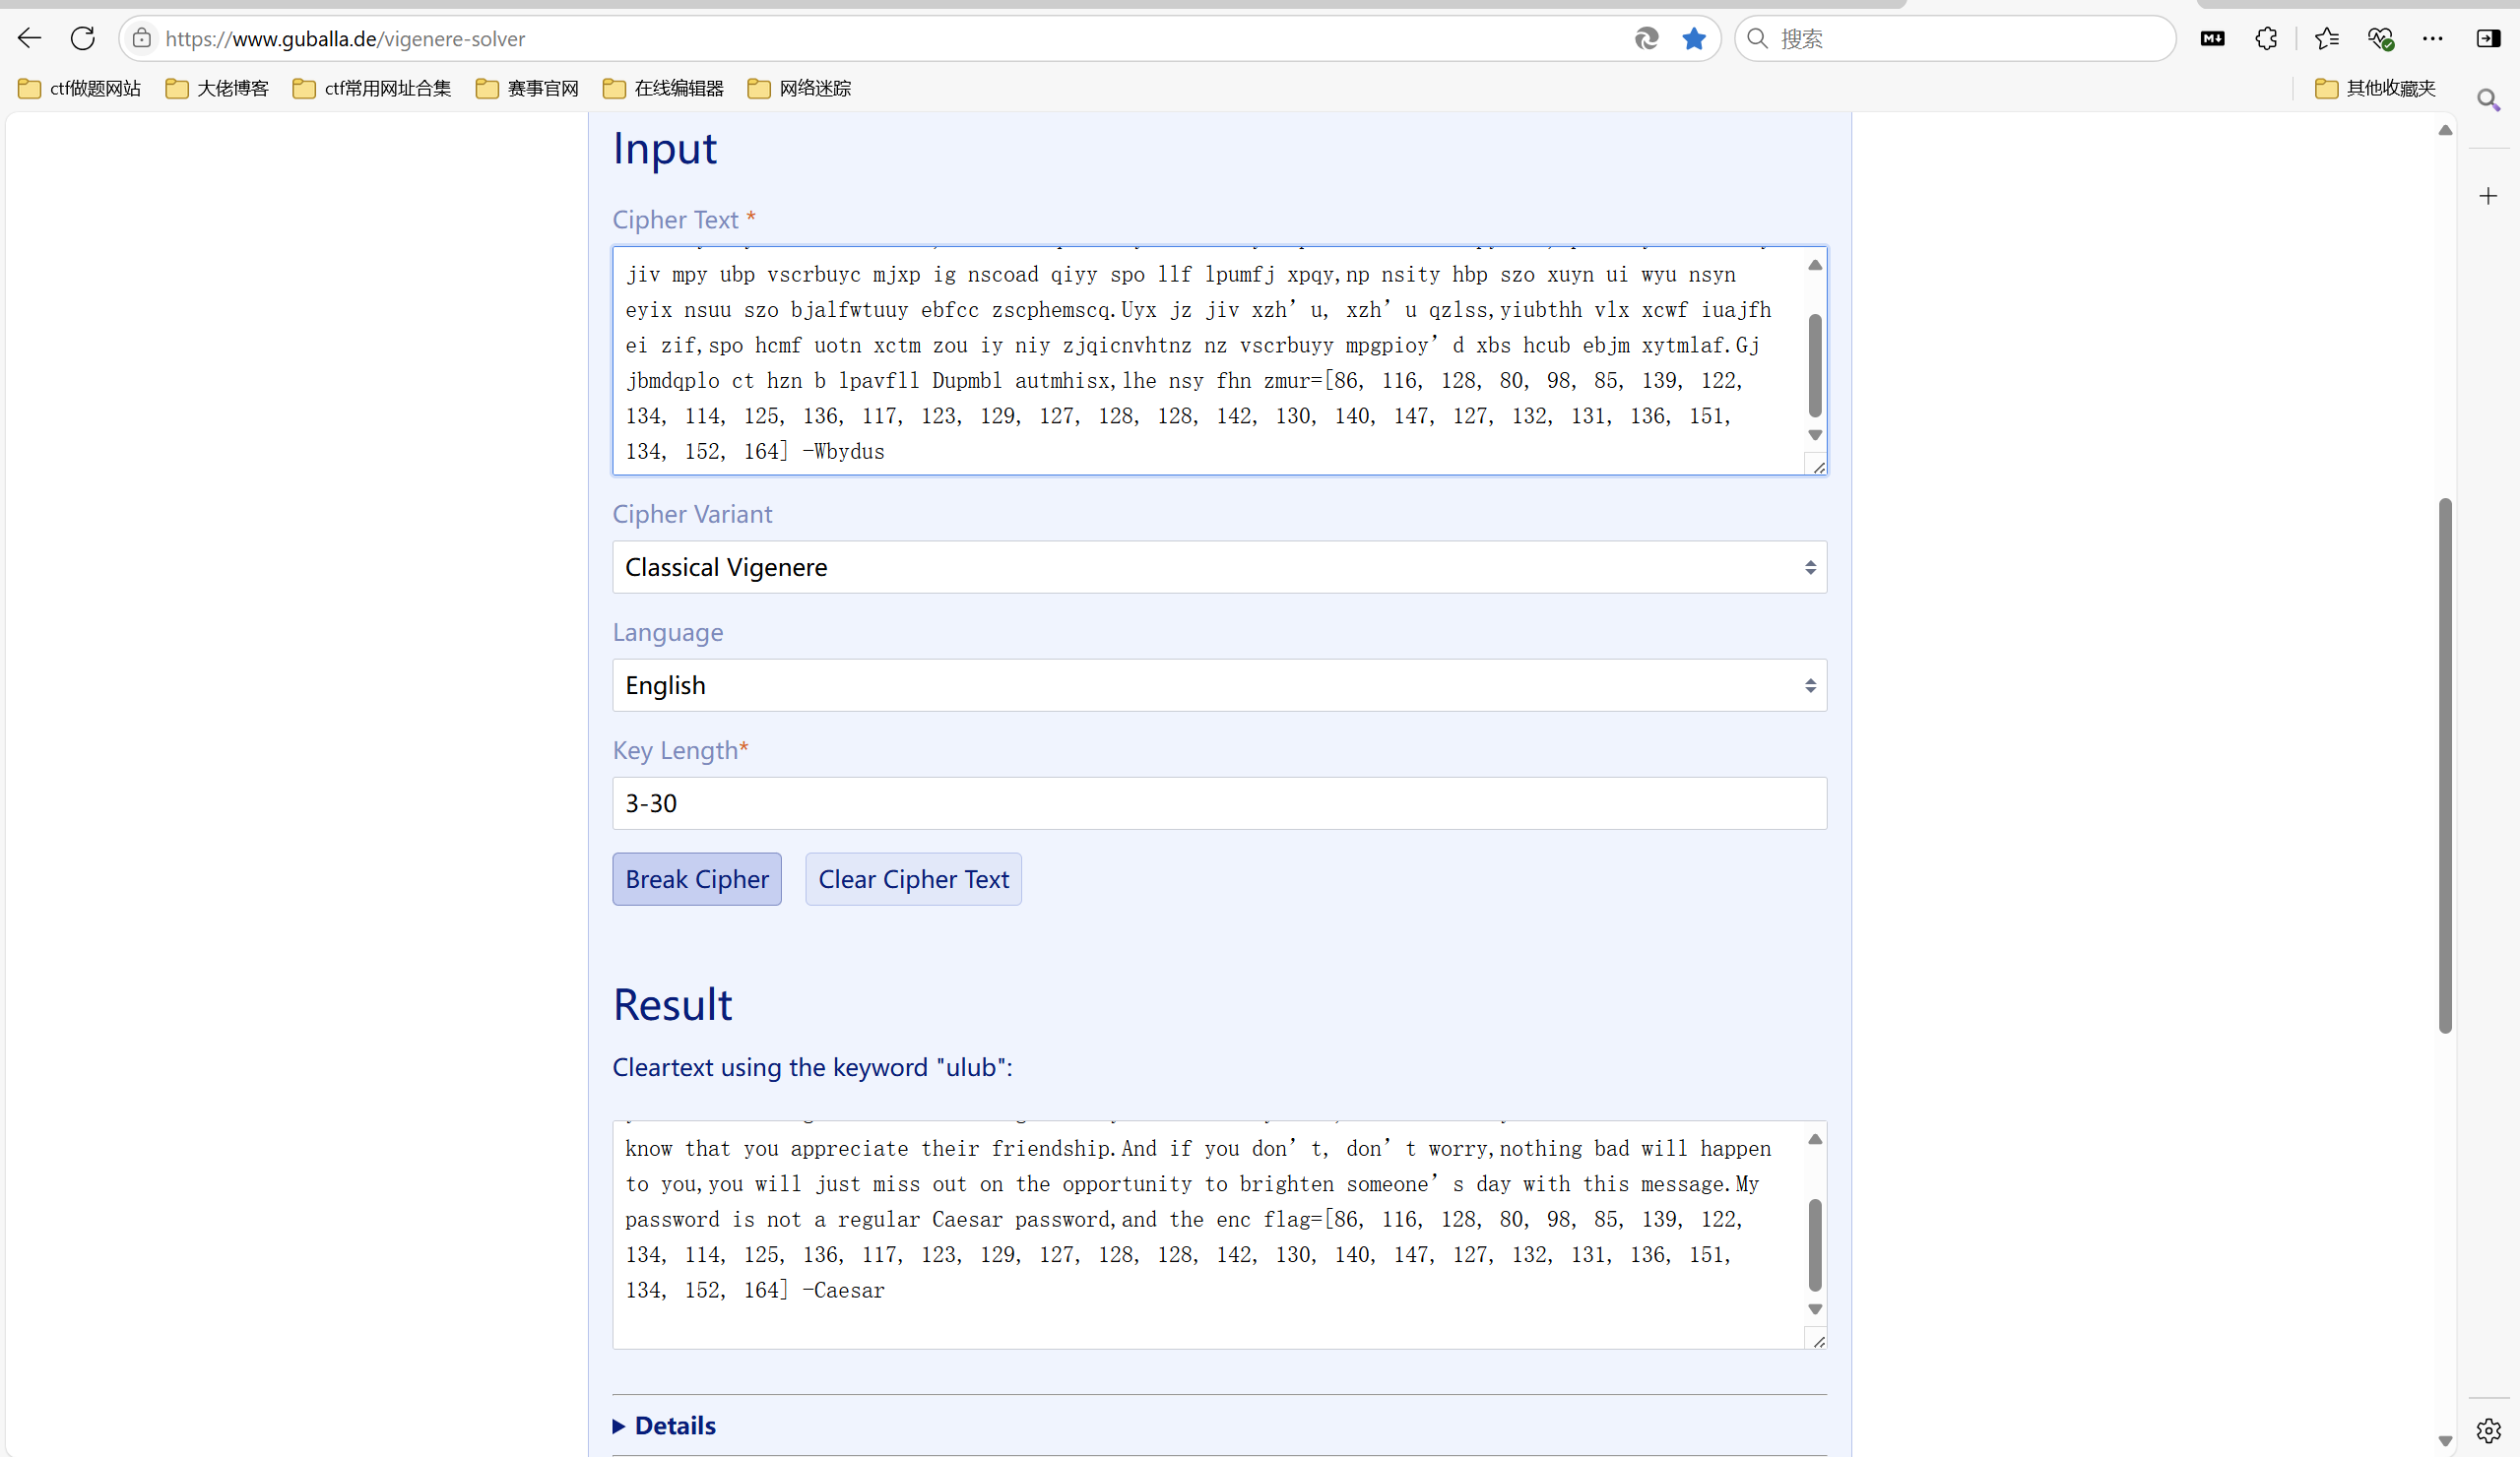Click the Break Cipher button

pyautogui.click(x=697, y=879)
